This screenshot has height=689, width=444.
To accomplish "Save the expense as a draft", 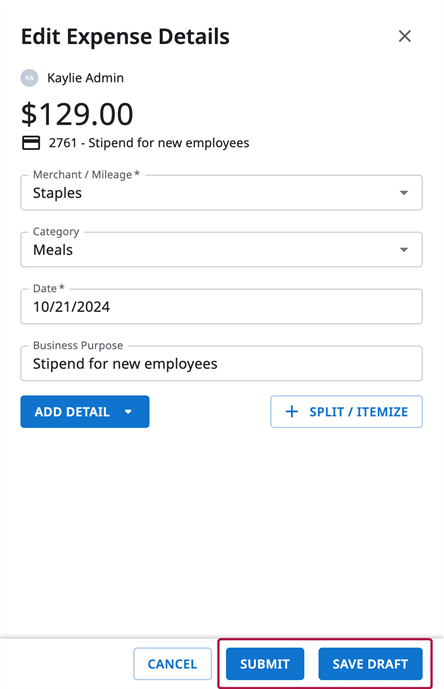I will tap(370, 664).
